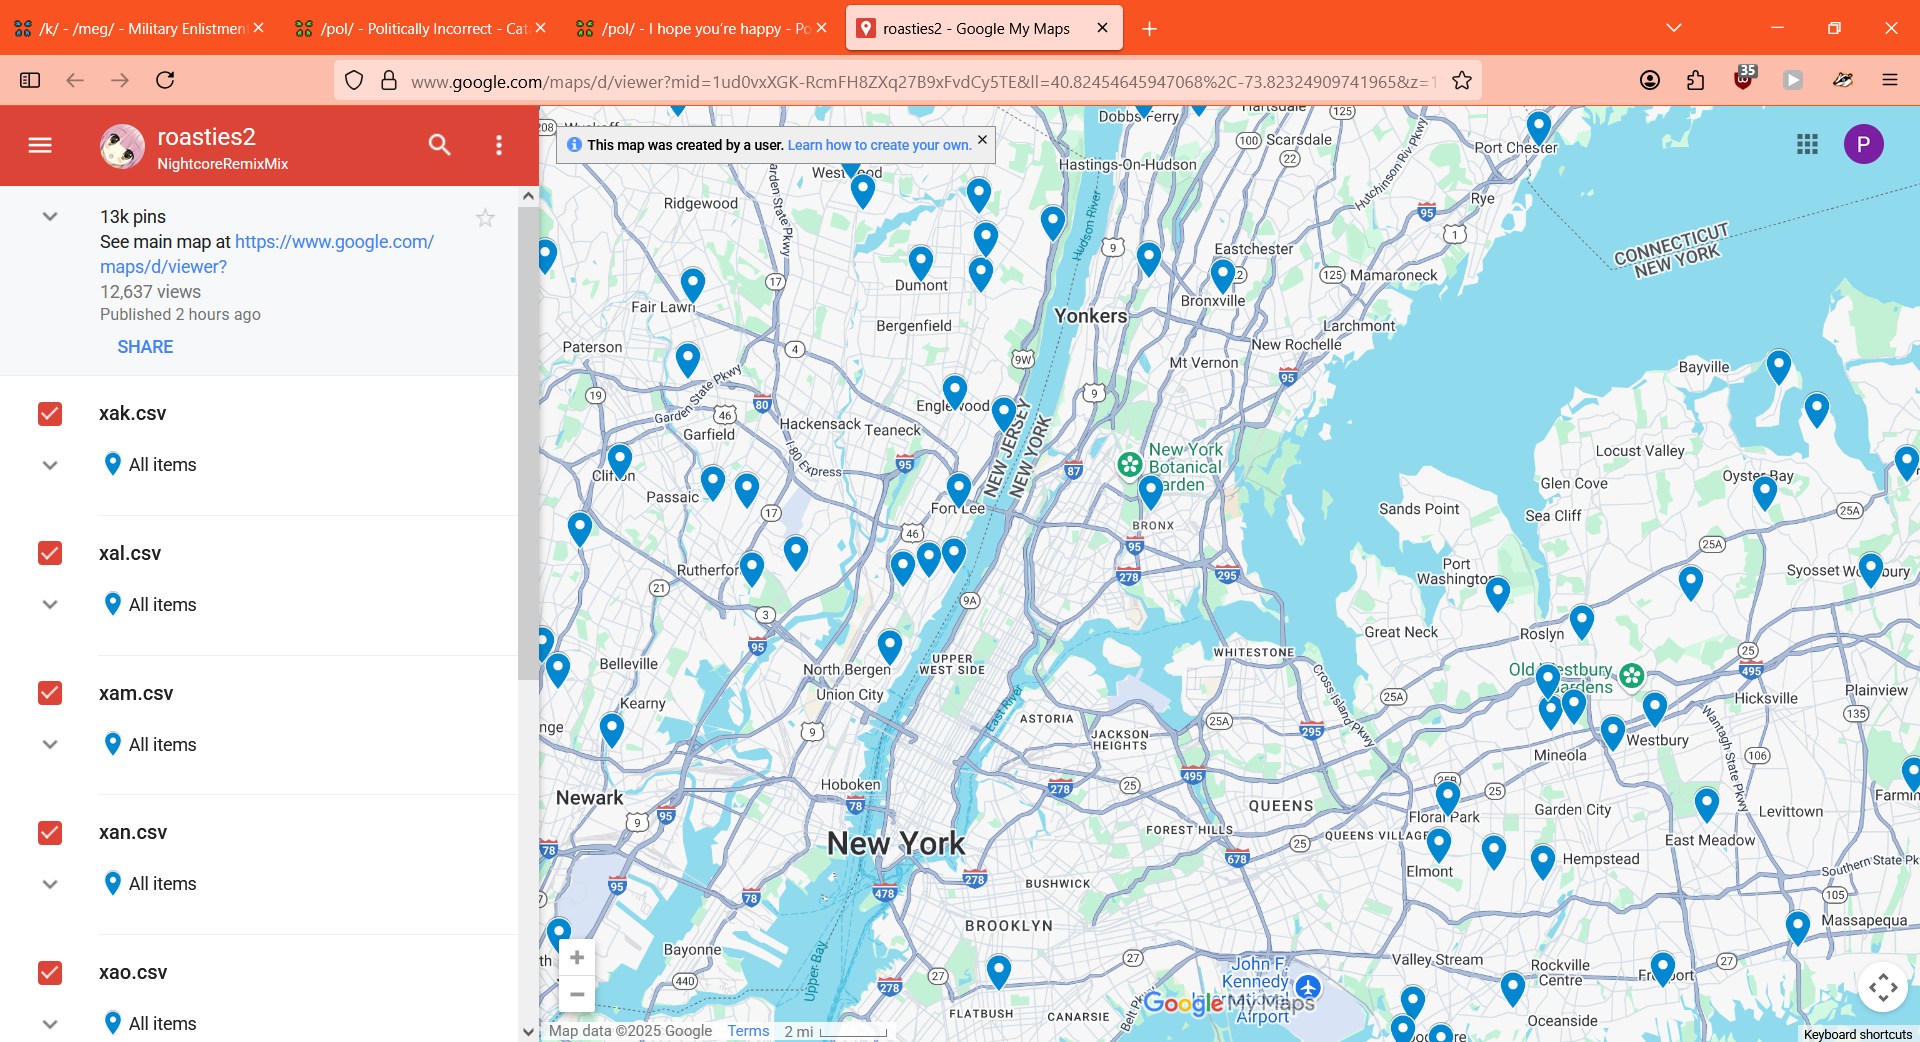
Task: Click the xam.csv layer title
Action: [x=136, y=693]
